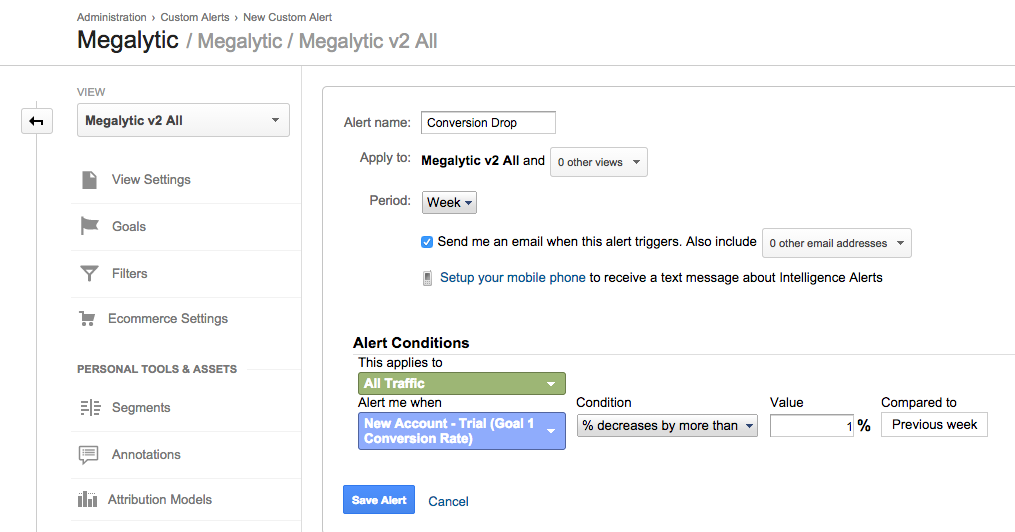Click Administration in the breadcrumb

pos(113,18)
